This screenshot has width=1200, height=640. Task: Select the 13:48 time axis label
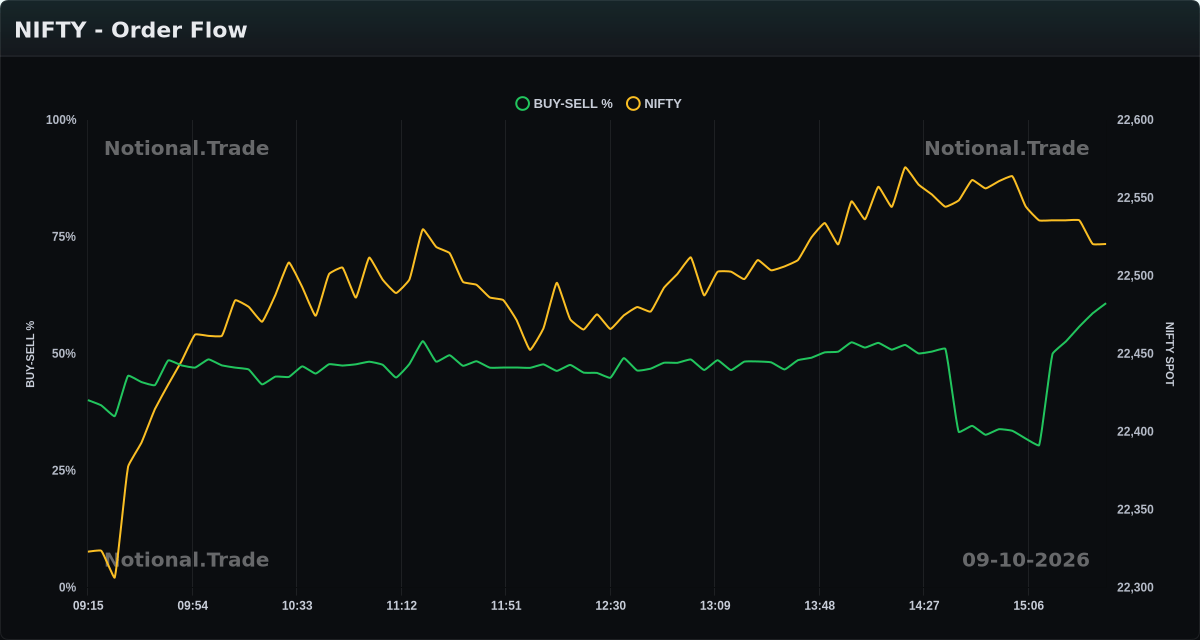[819, 606]
